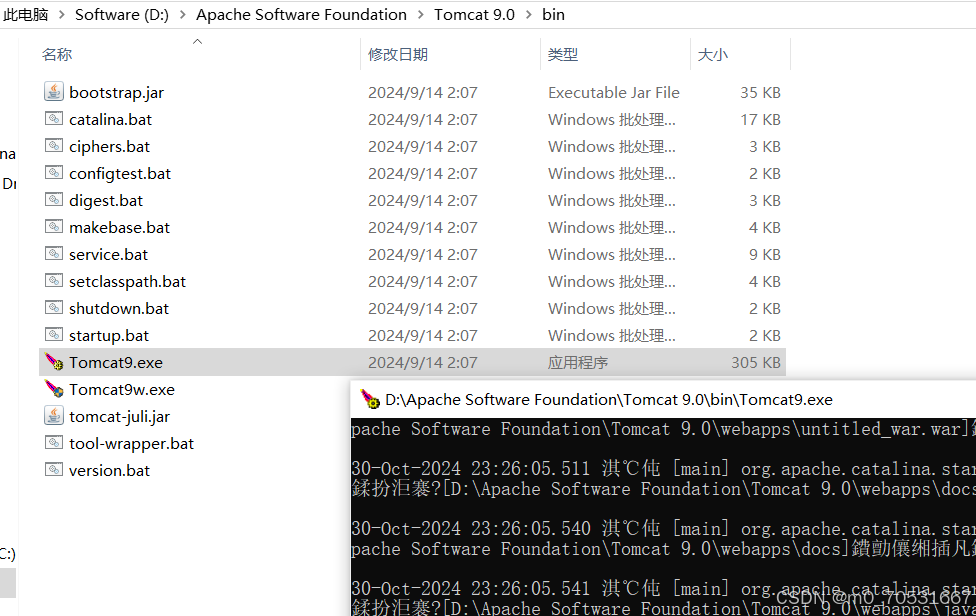The width and height of the screenshot is (976, 616).
Task: Expand chevron after Software (D:) in breadcrumb
Action: [182, 14]
